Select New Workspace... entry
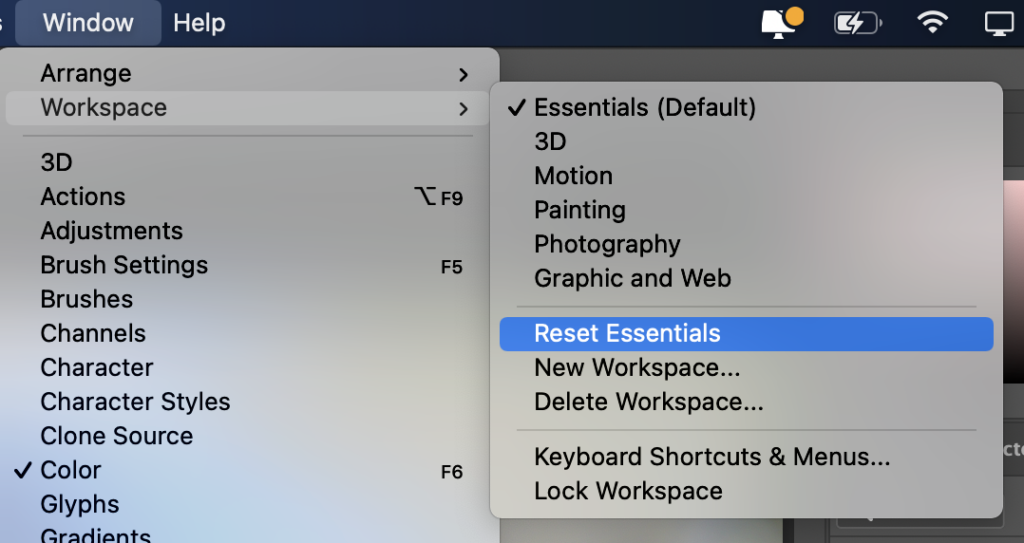Image resolution: width=1024 pixels, height=543 pixels. pos(746,368)
